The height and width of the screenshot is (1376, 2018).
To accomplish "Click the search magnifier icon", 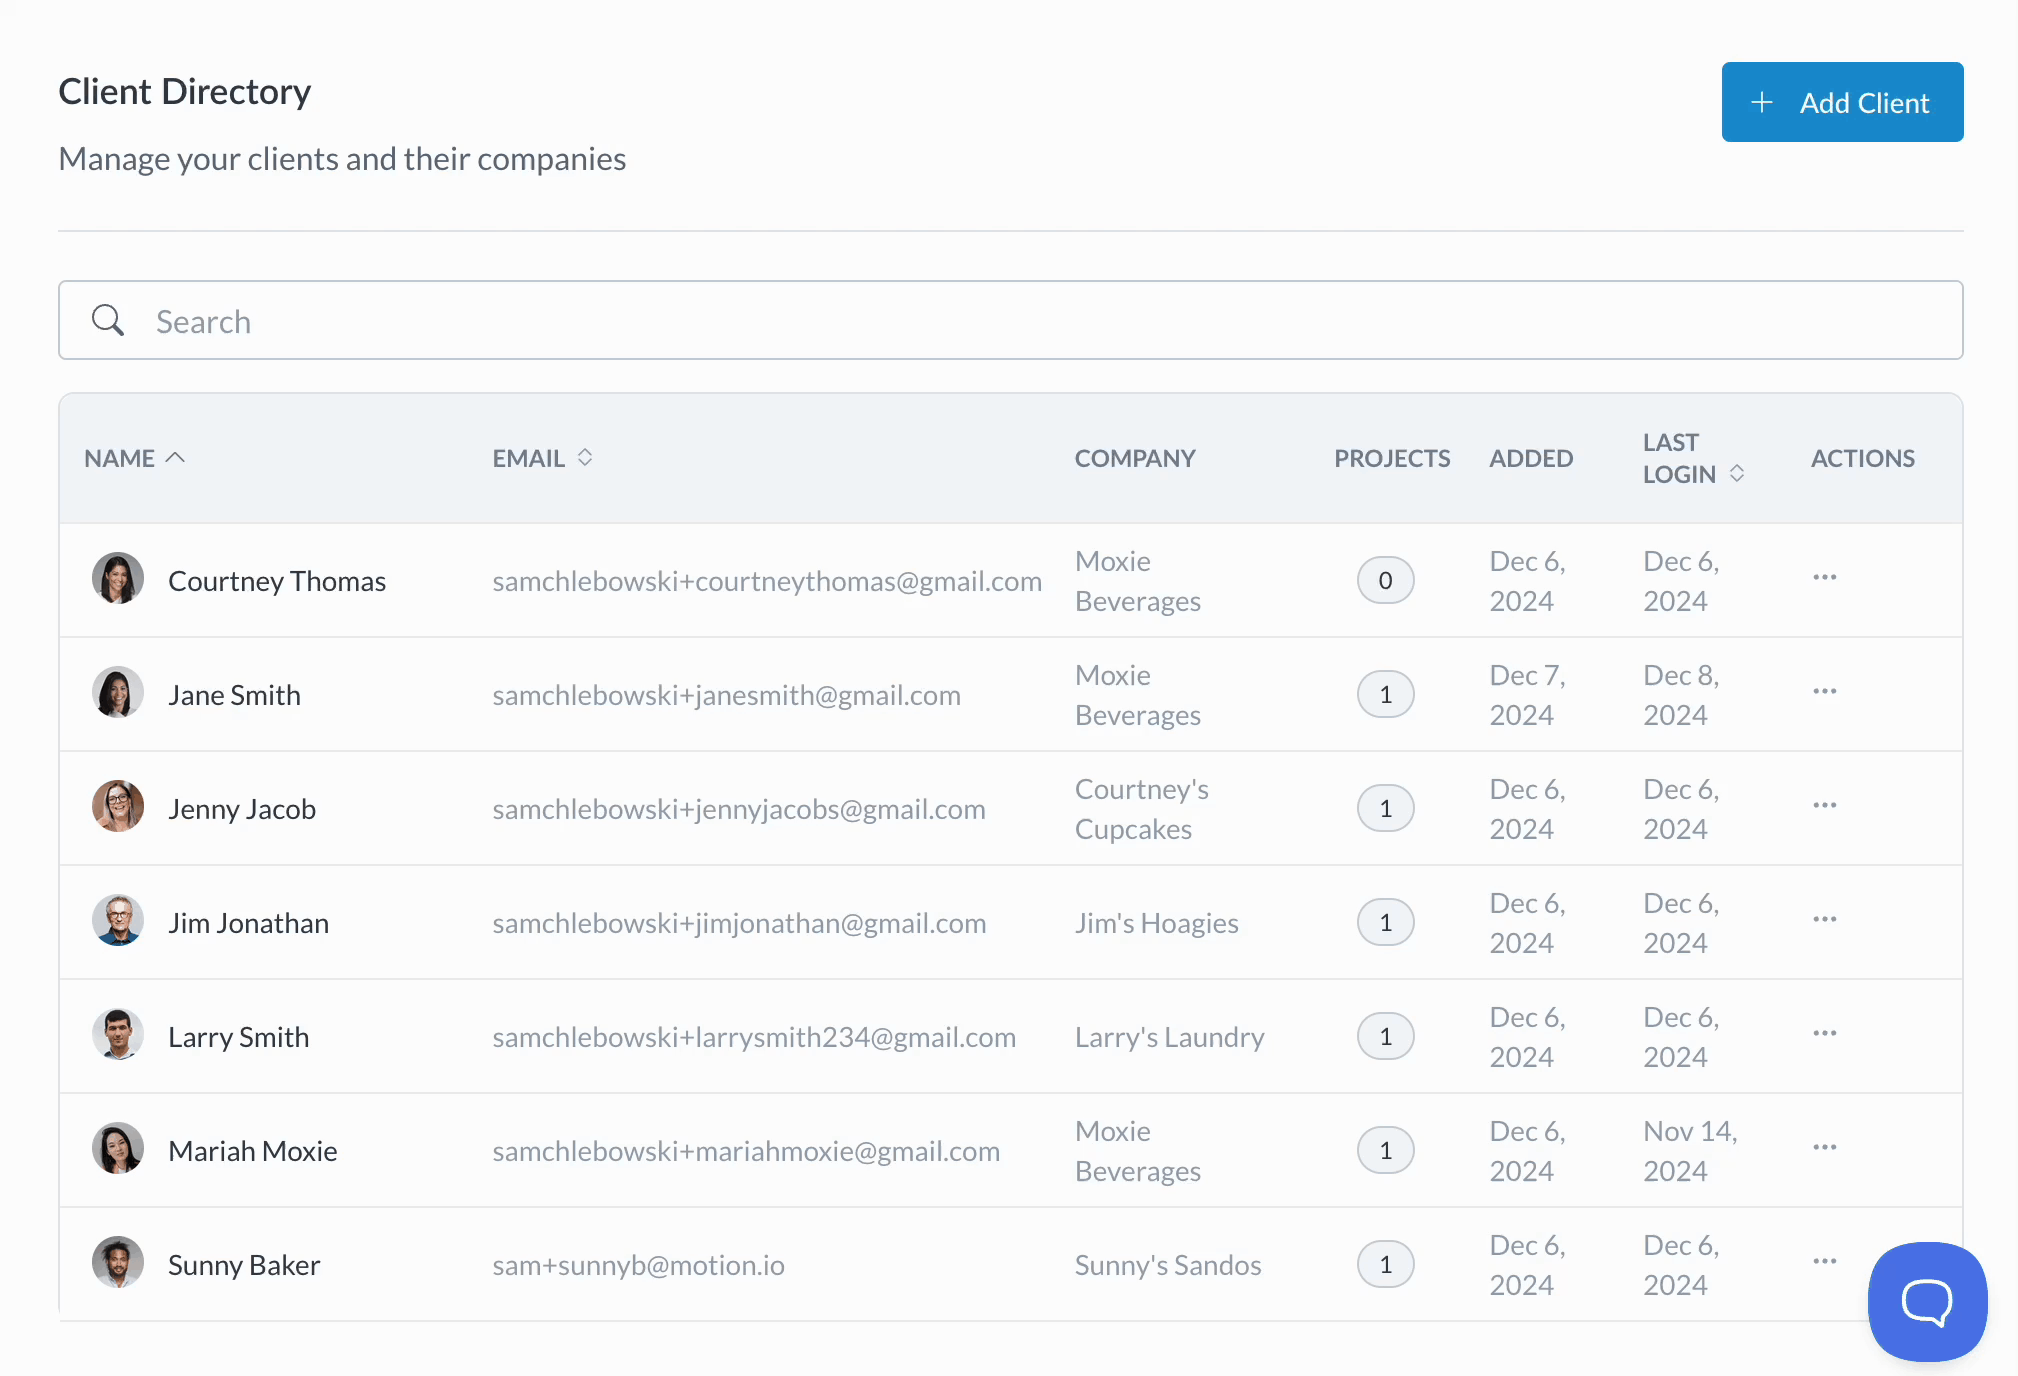I will 108,321.
